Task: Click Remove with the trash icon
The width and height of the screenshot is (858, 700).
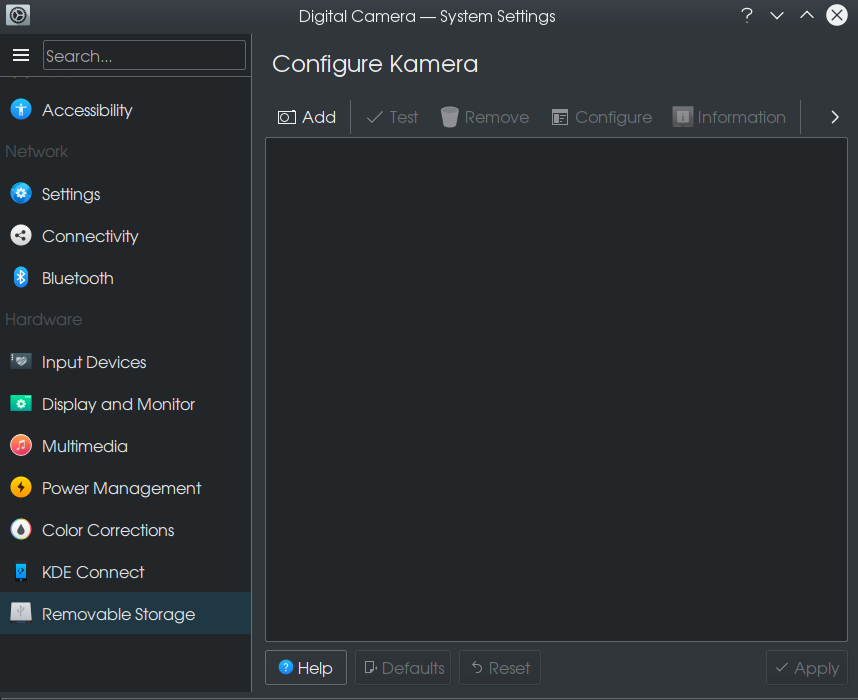Action: [x=485, y=117]
